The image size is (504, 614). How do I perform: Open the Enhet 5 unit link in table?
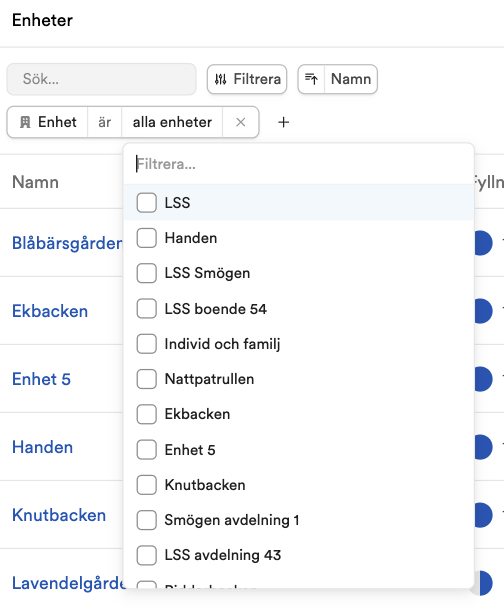(x=42, y=379)
